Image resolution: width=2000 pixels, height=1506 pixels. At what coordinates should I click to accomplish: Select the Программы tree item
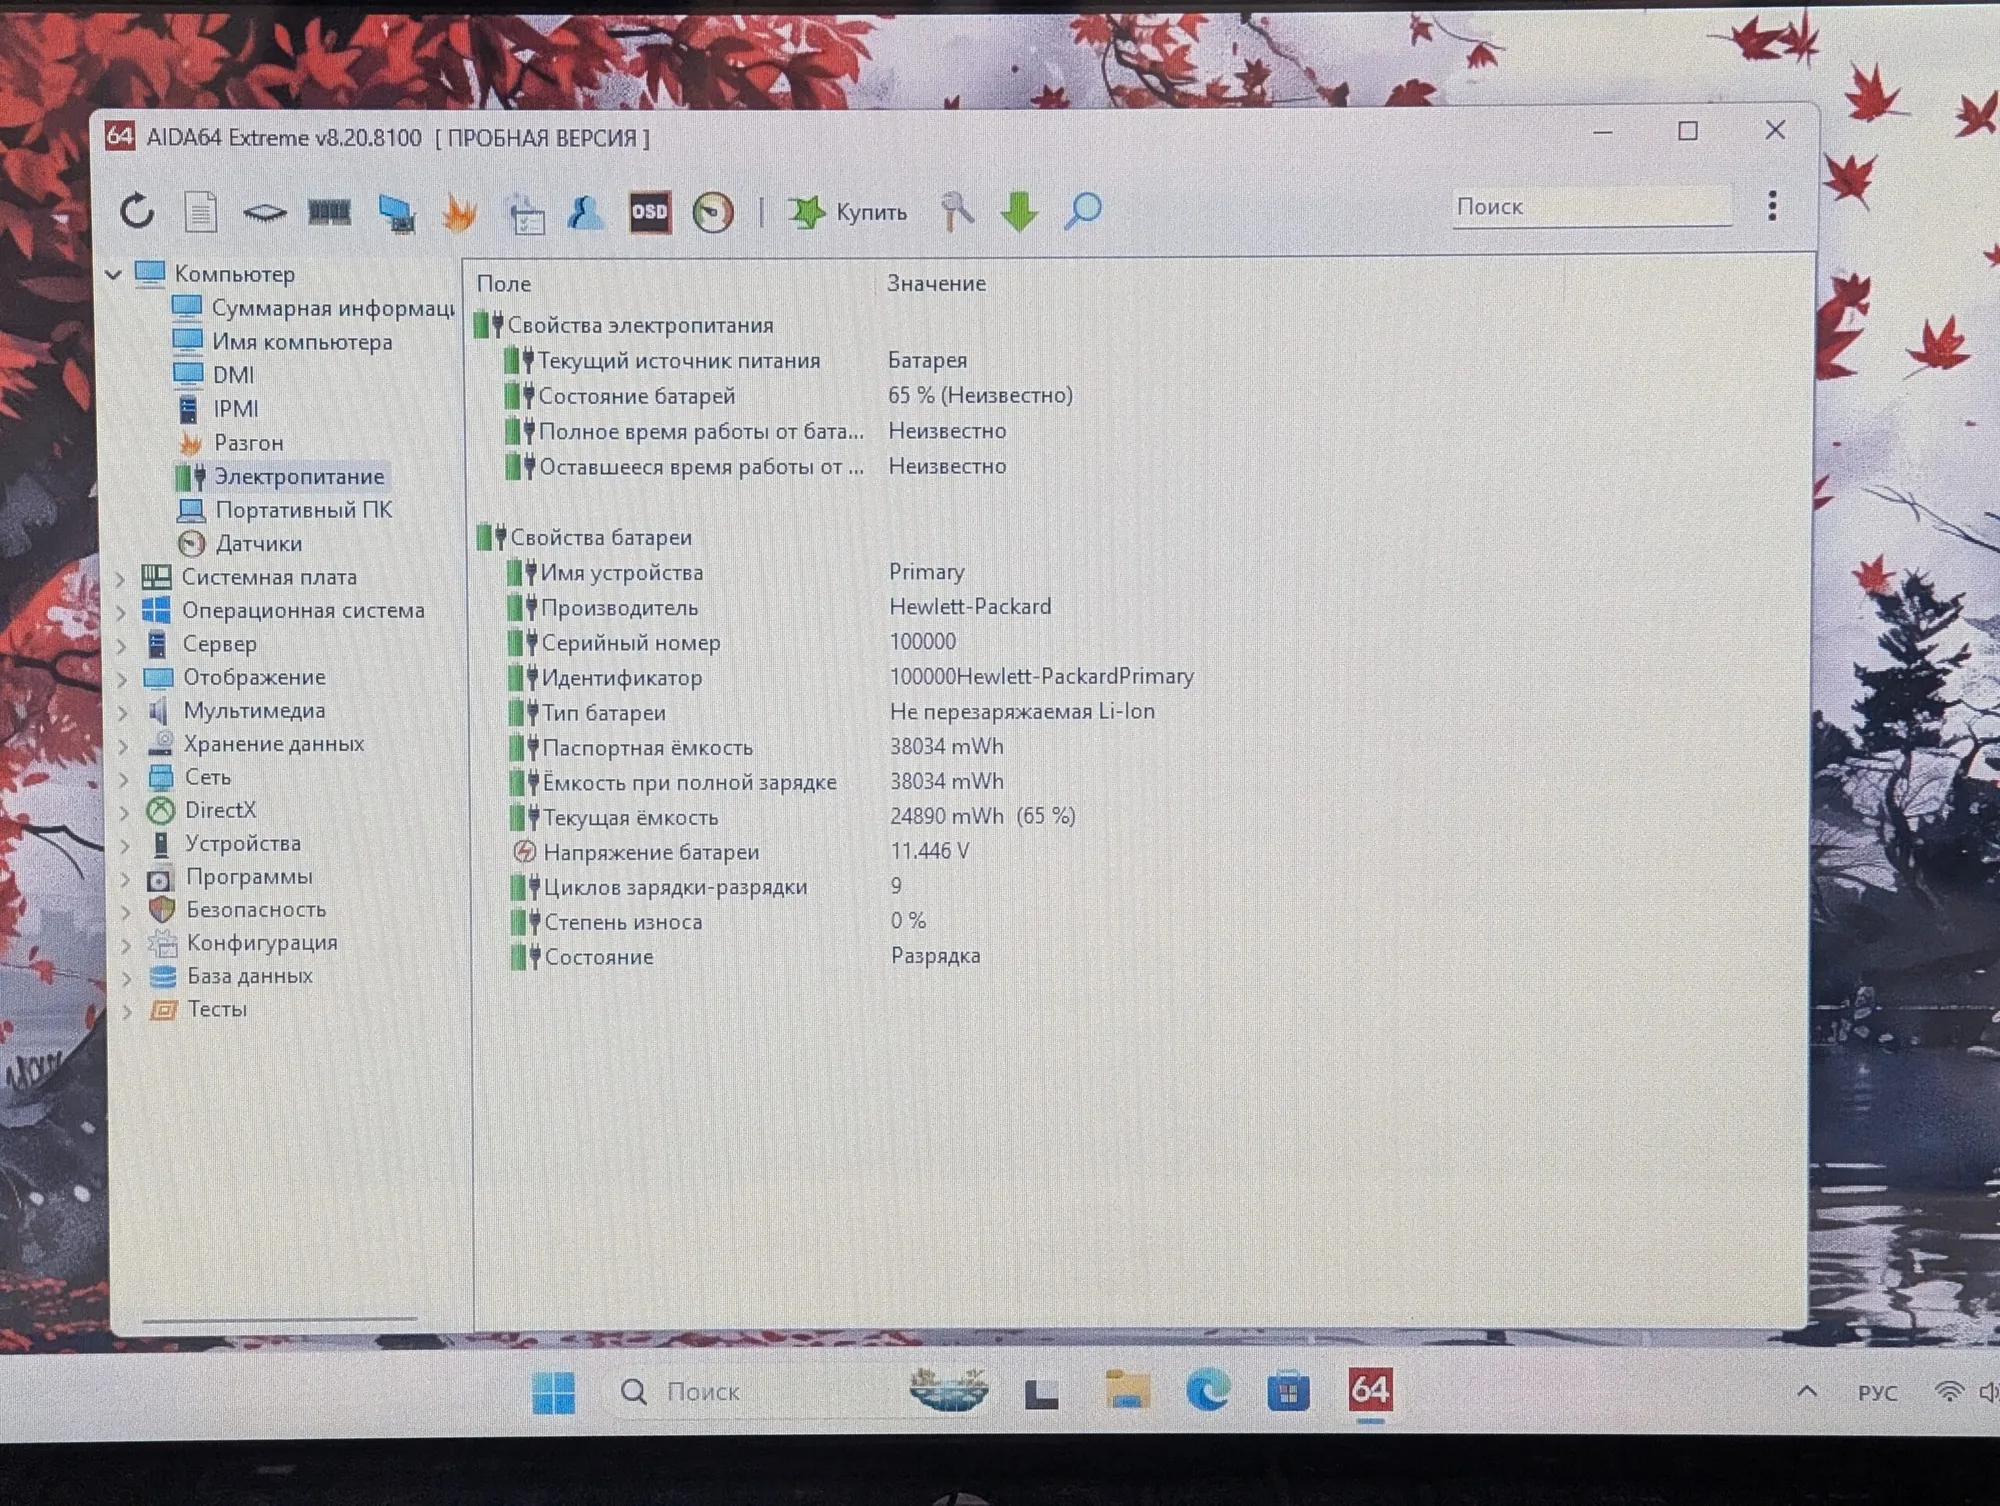[x=230, y=877]
